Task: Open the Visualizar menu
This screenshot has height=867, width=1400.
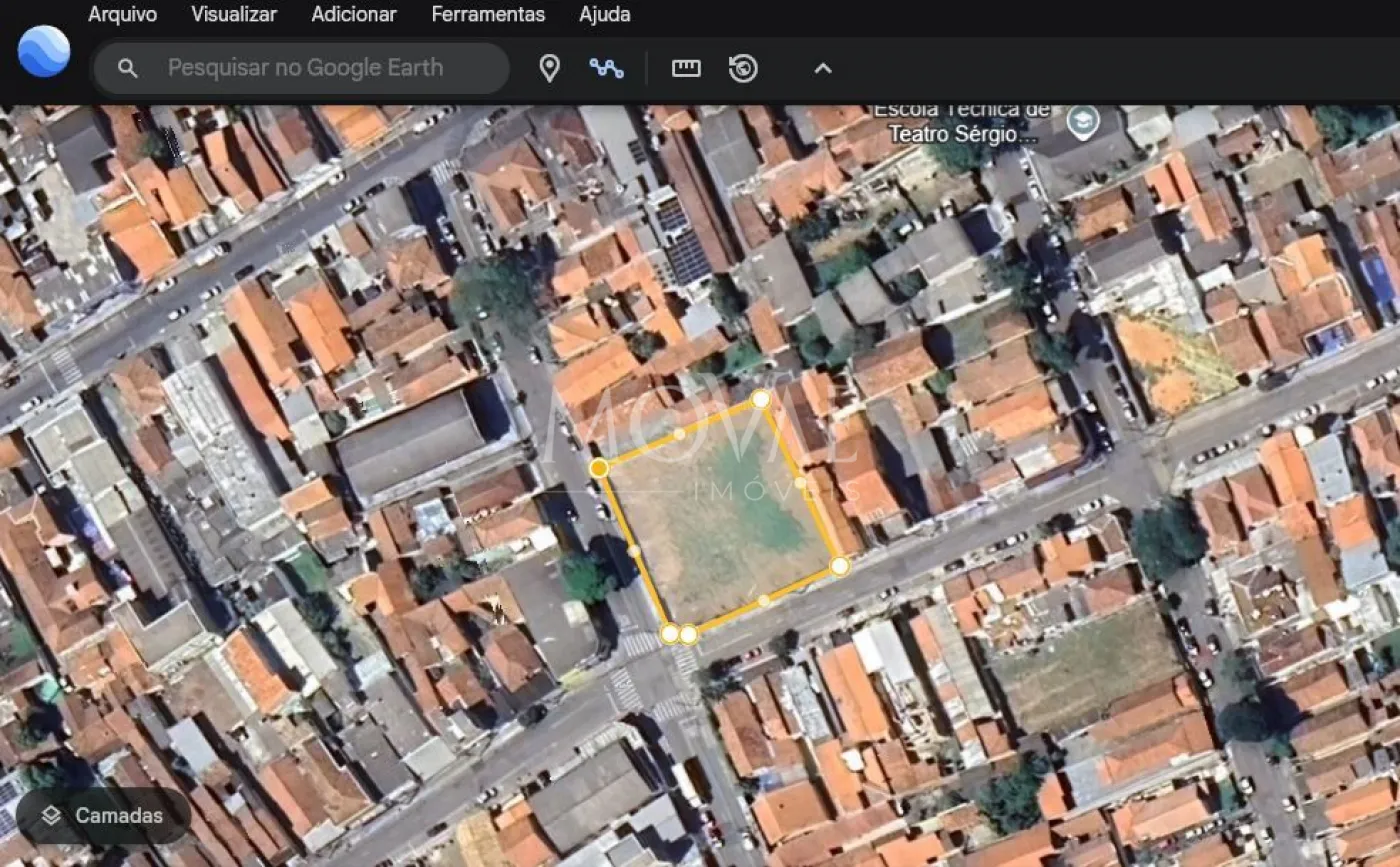Action: click(x=234, y=14)
